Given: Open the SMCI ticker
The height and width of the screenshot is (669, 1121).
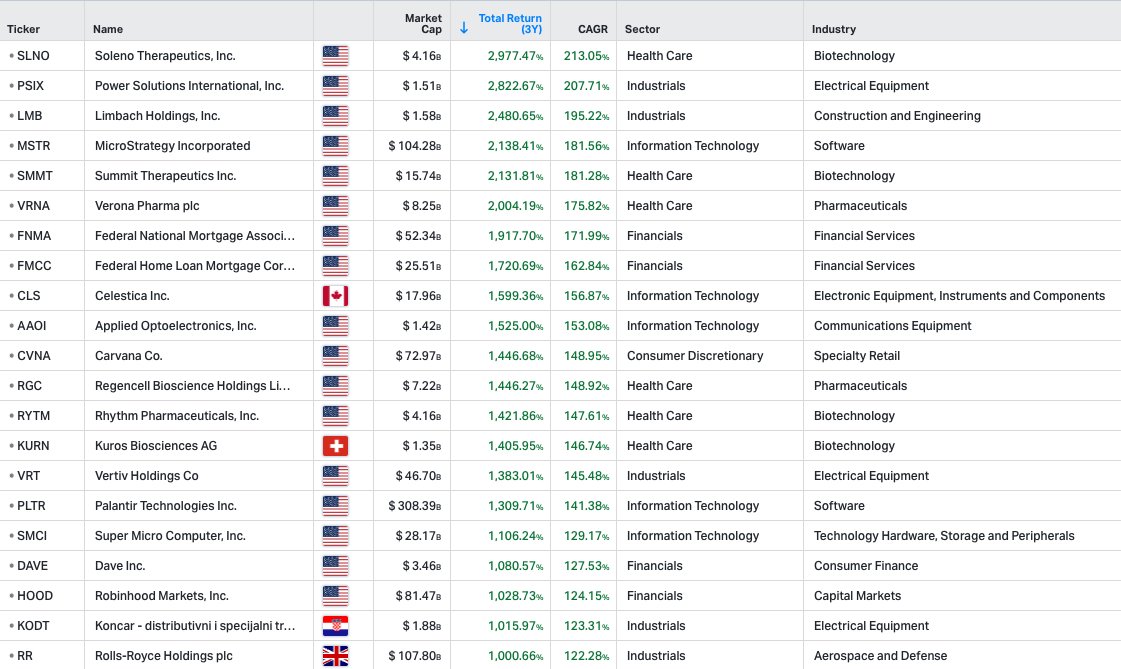Looking at the screenshot, I should click(32, 536).
